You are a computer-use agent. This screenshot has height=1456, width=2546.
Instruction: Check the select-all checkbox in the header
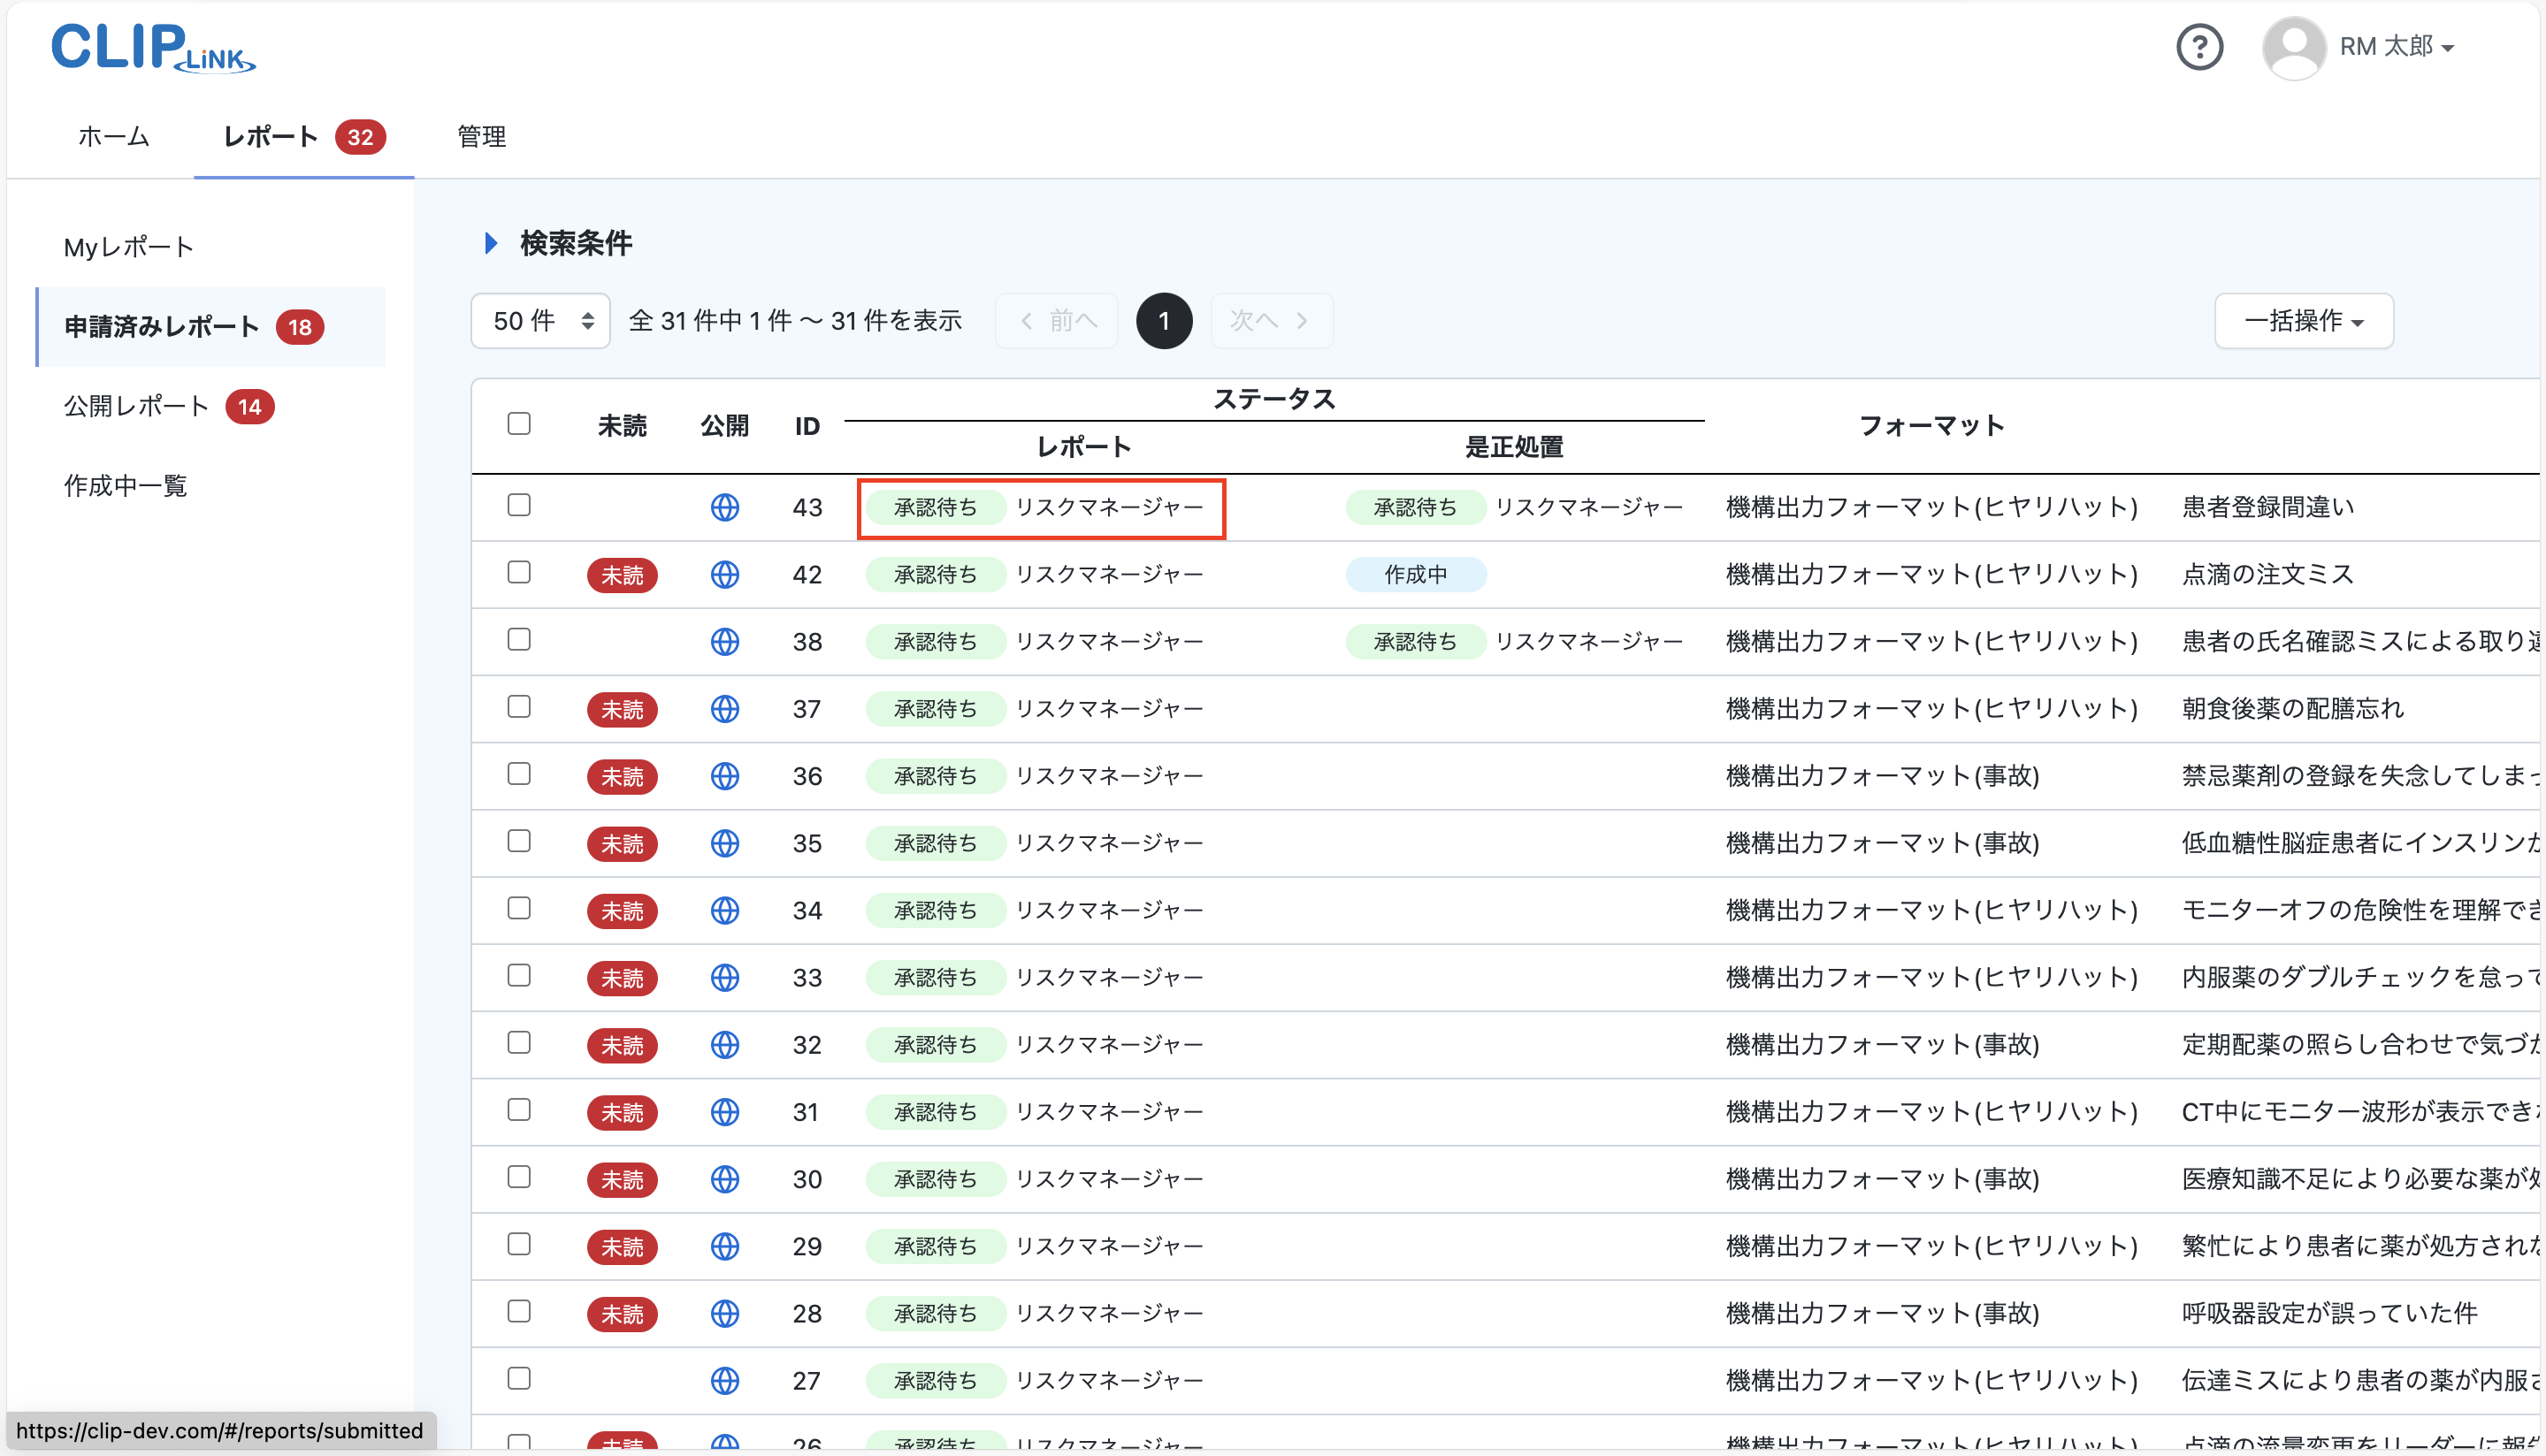[x=519, y=424]
